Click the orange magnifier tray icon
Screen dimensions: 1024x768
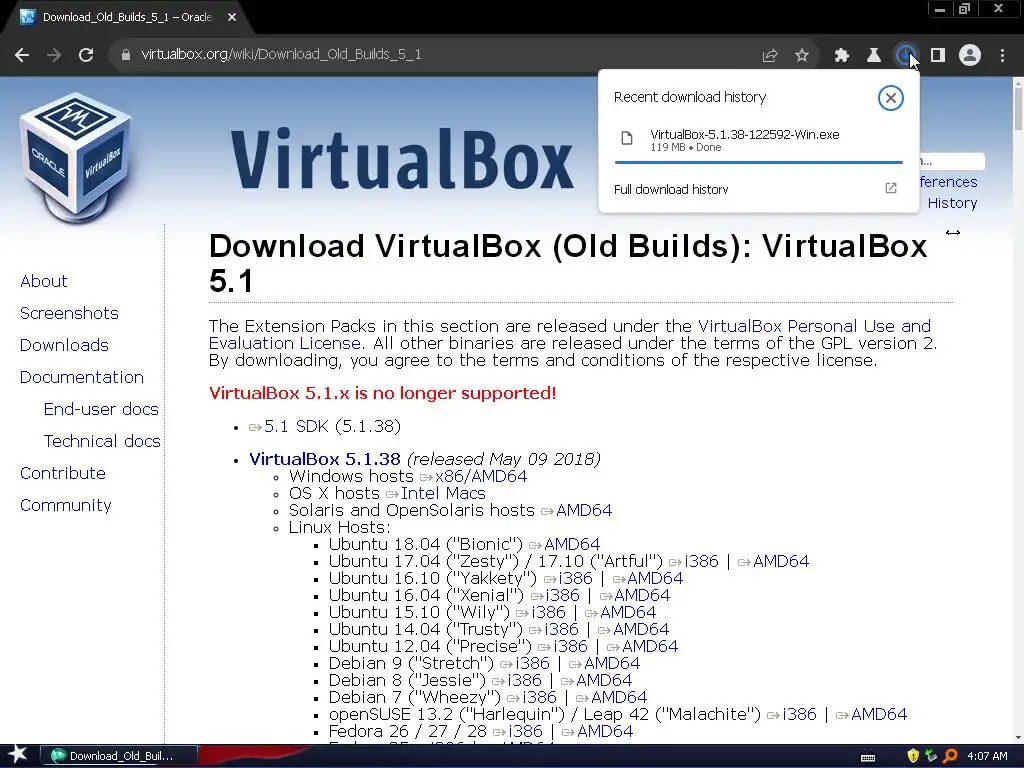950,756
